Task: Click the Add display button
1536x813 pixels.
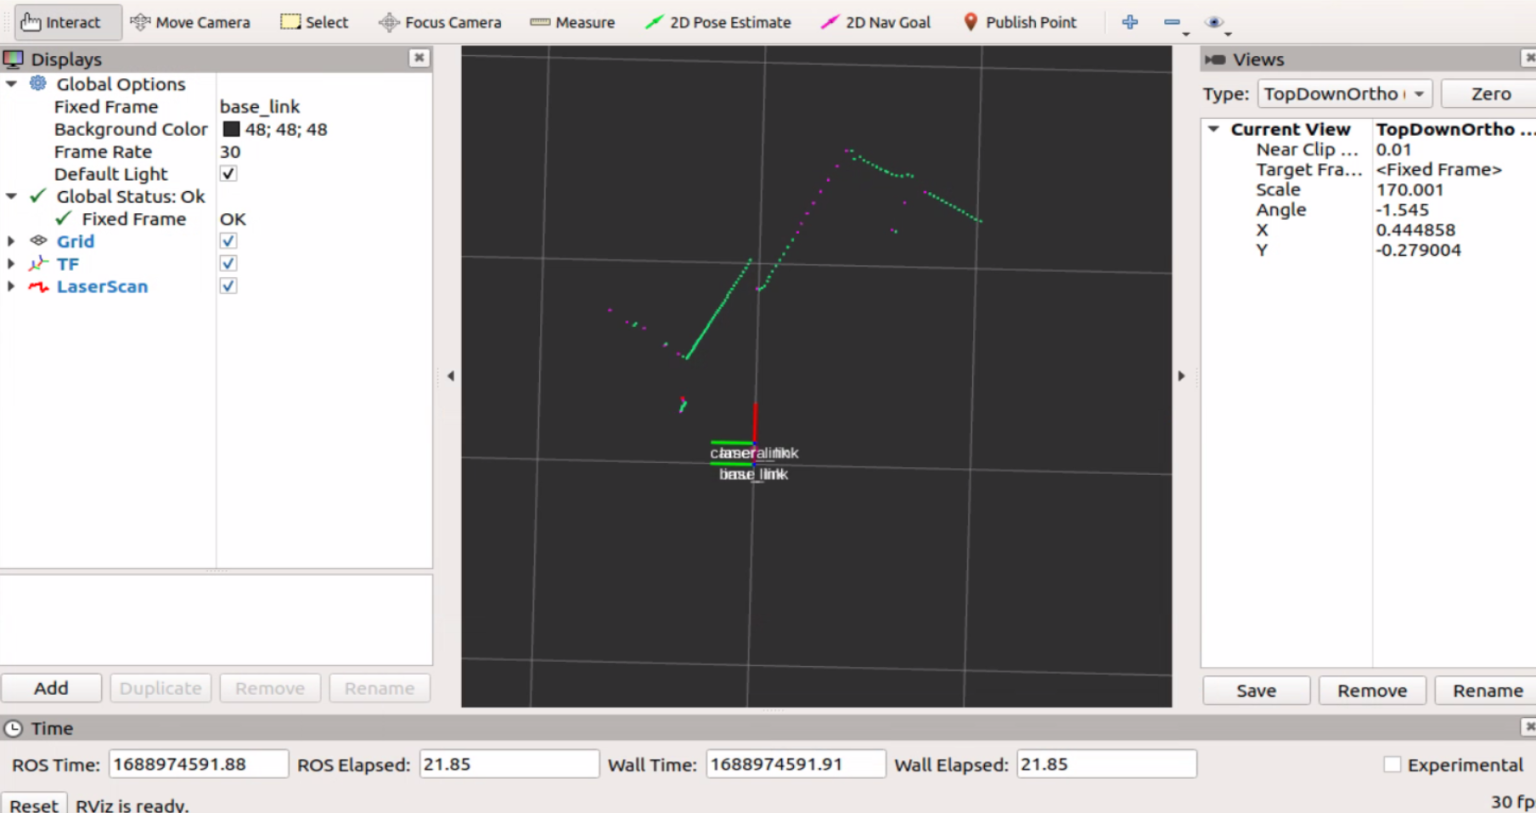Action: [51, 688]
